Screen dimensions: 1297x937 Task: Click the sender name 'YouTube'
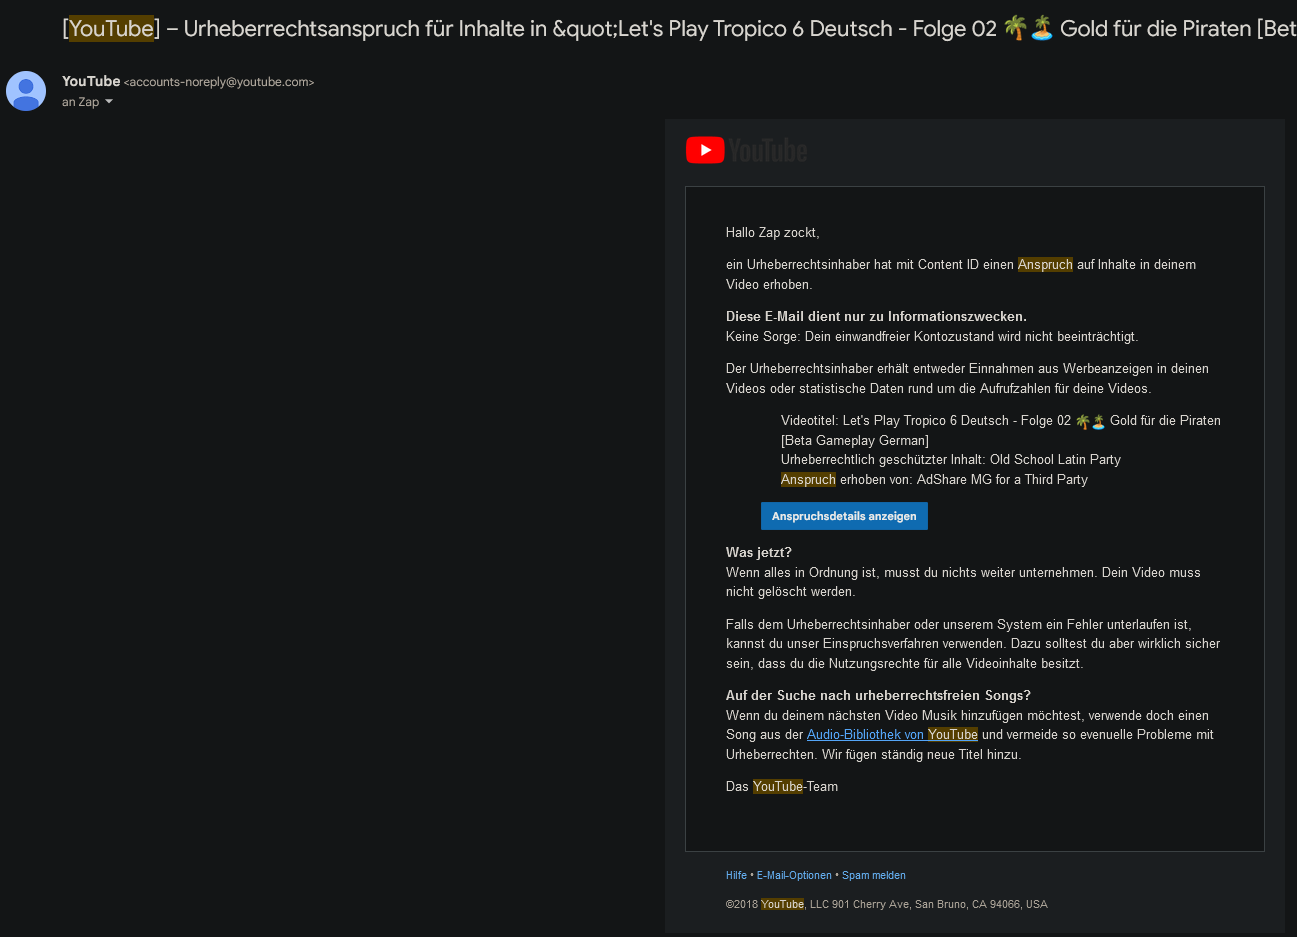[91, 81]
